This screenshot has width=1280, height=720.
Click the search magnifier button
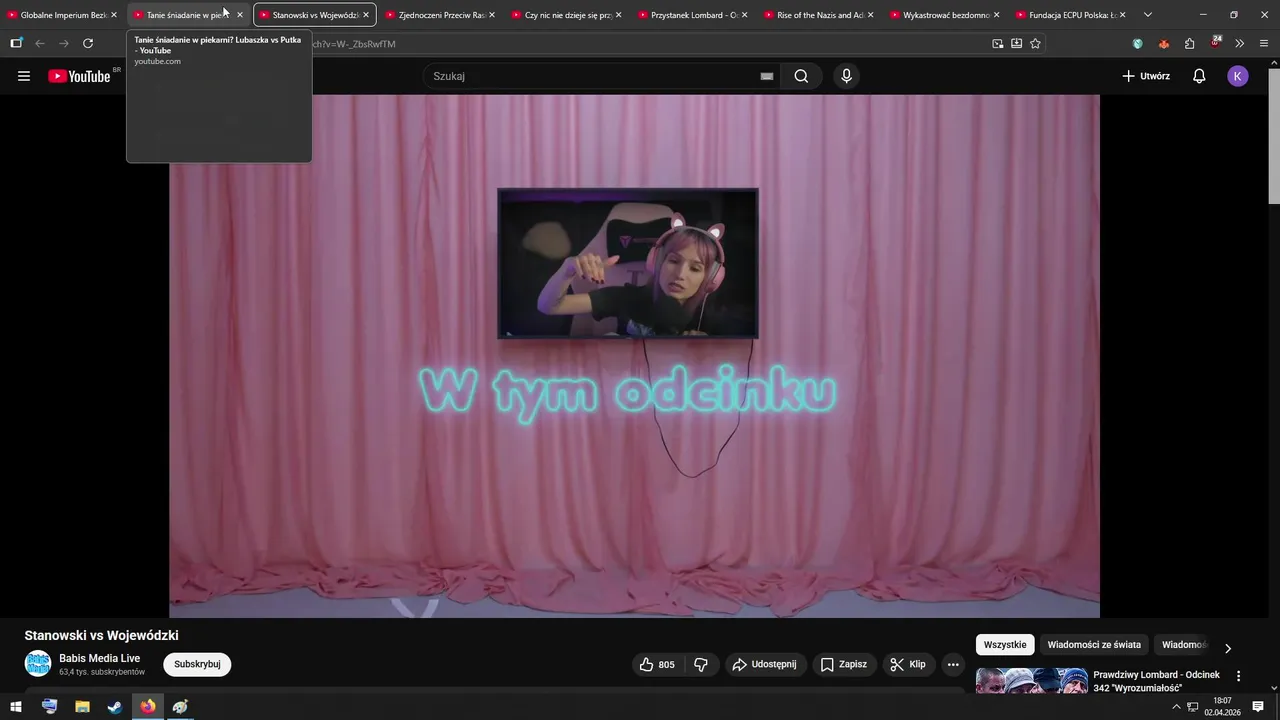tap(801, 76)
